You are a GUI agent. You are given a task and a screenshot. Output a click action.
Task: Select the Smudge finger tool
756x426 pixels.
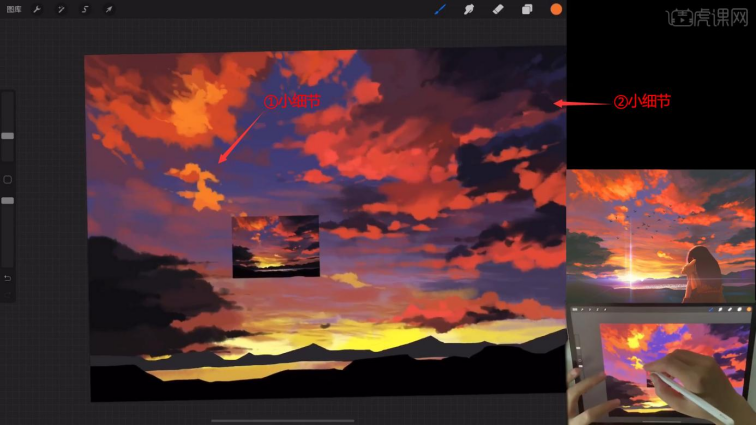[x=469, y=9]
